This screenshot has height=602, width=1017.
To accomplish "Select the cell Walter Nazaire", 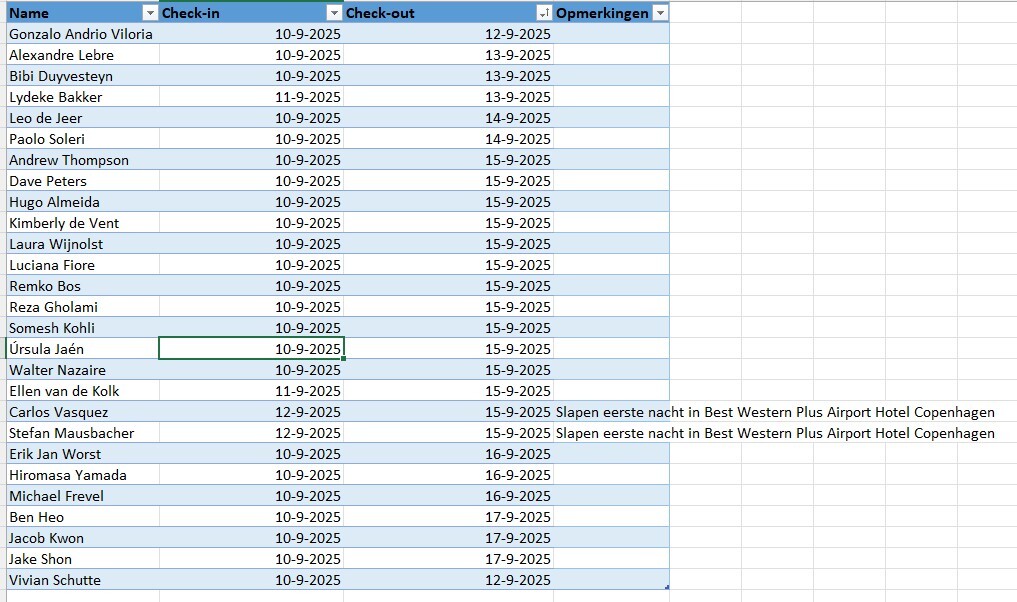I will point(82,370).
